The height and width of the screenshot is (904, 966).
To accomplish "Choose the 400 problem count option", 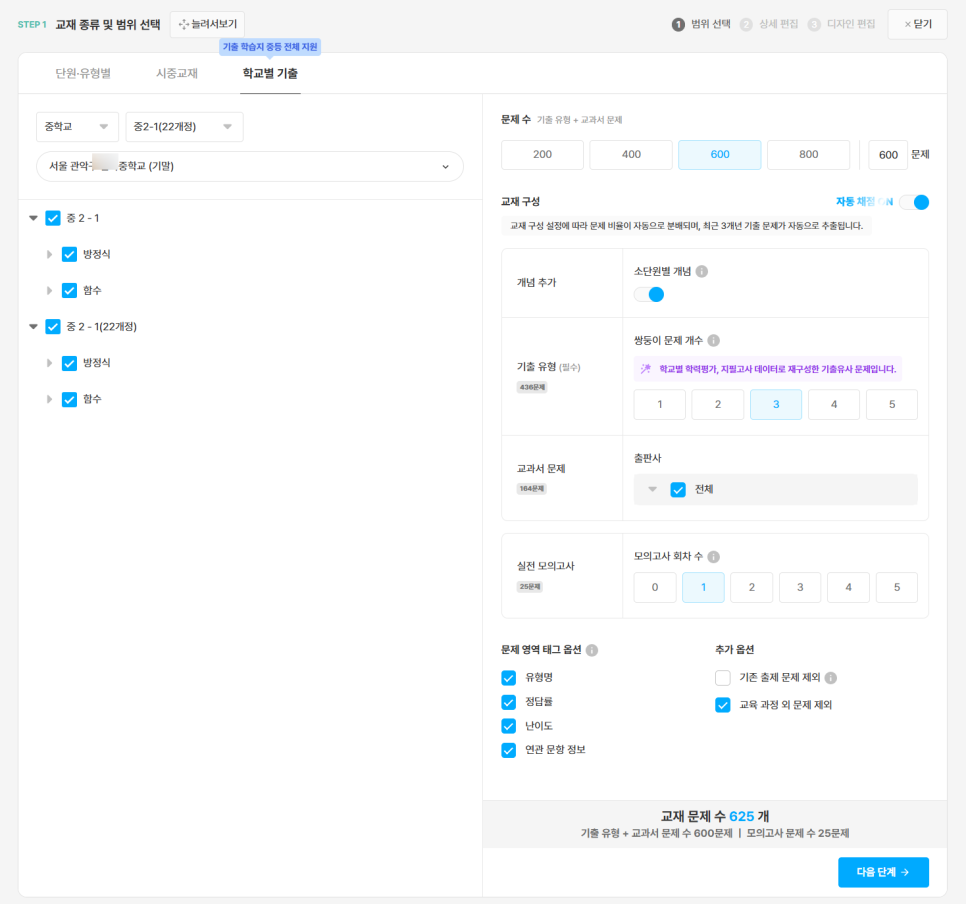I will (631, 155).
